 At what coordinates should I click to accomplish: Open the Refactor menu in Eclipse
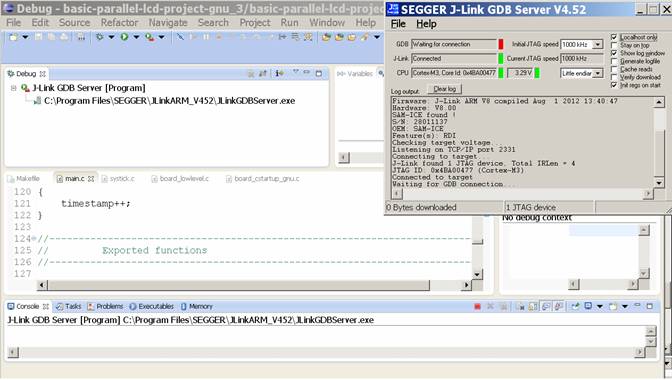click(x=120, y=22)
